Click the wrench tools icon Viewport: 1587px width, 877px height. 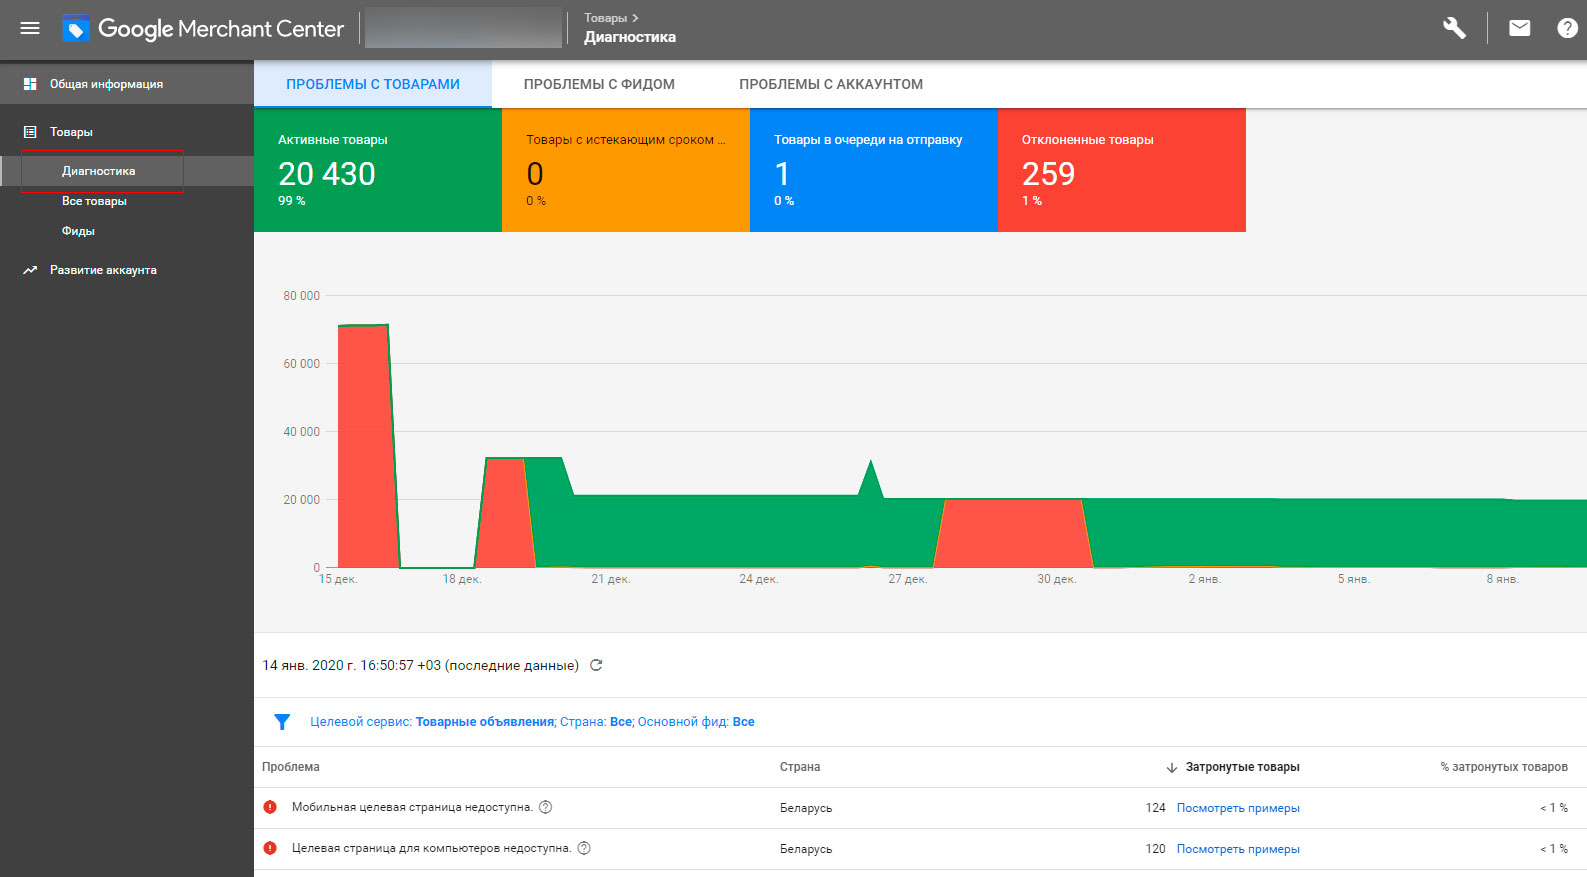1454,28
